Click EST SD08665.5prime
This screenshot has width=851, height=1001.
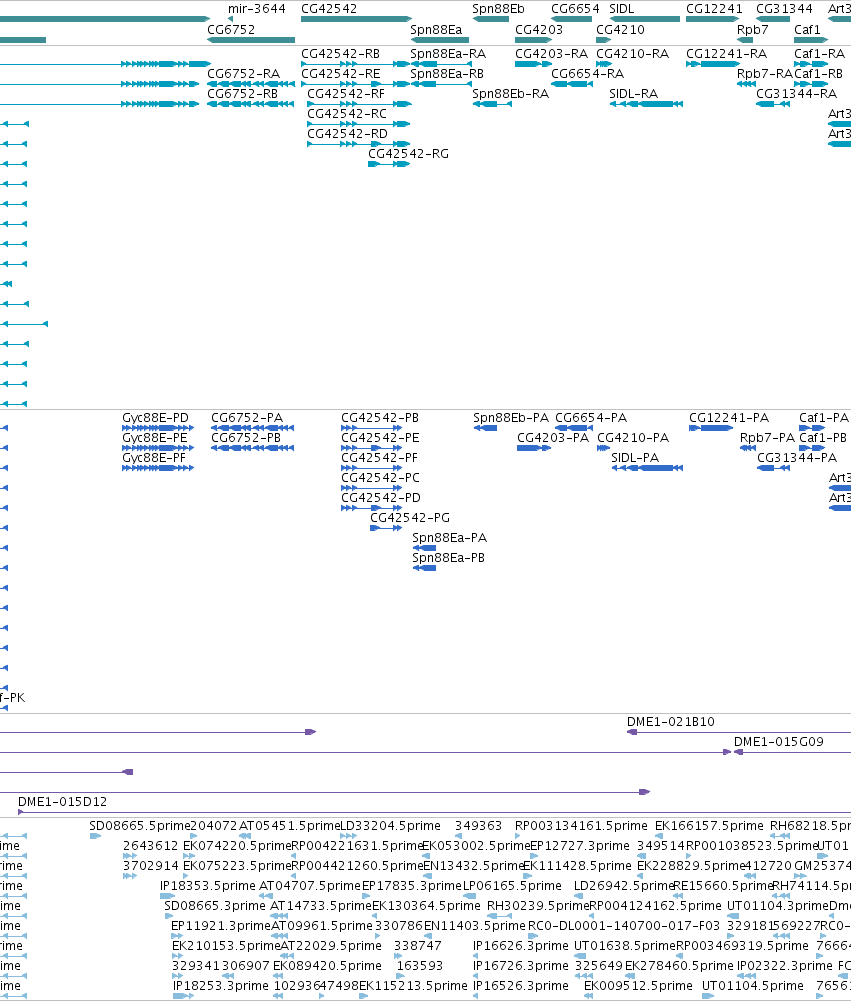pyautogui.click(x=140, y=825)
